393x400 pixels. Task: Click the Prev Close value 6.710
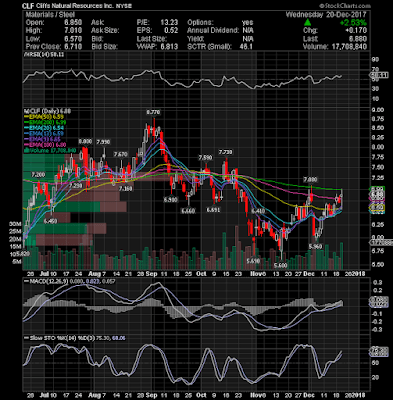click(x=73, y=47)
